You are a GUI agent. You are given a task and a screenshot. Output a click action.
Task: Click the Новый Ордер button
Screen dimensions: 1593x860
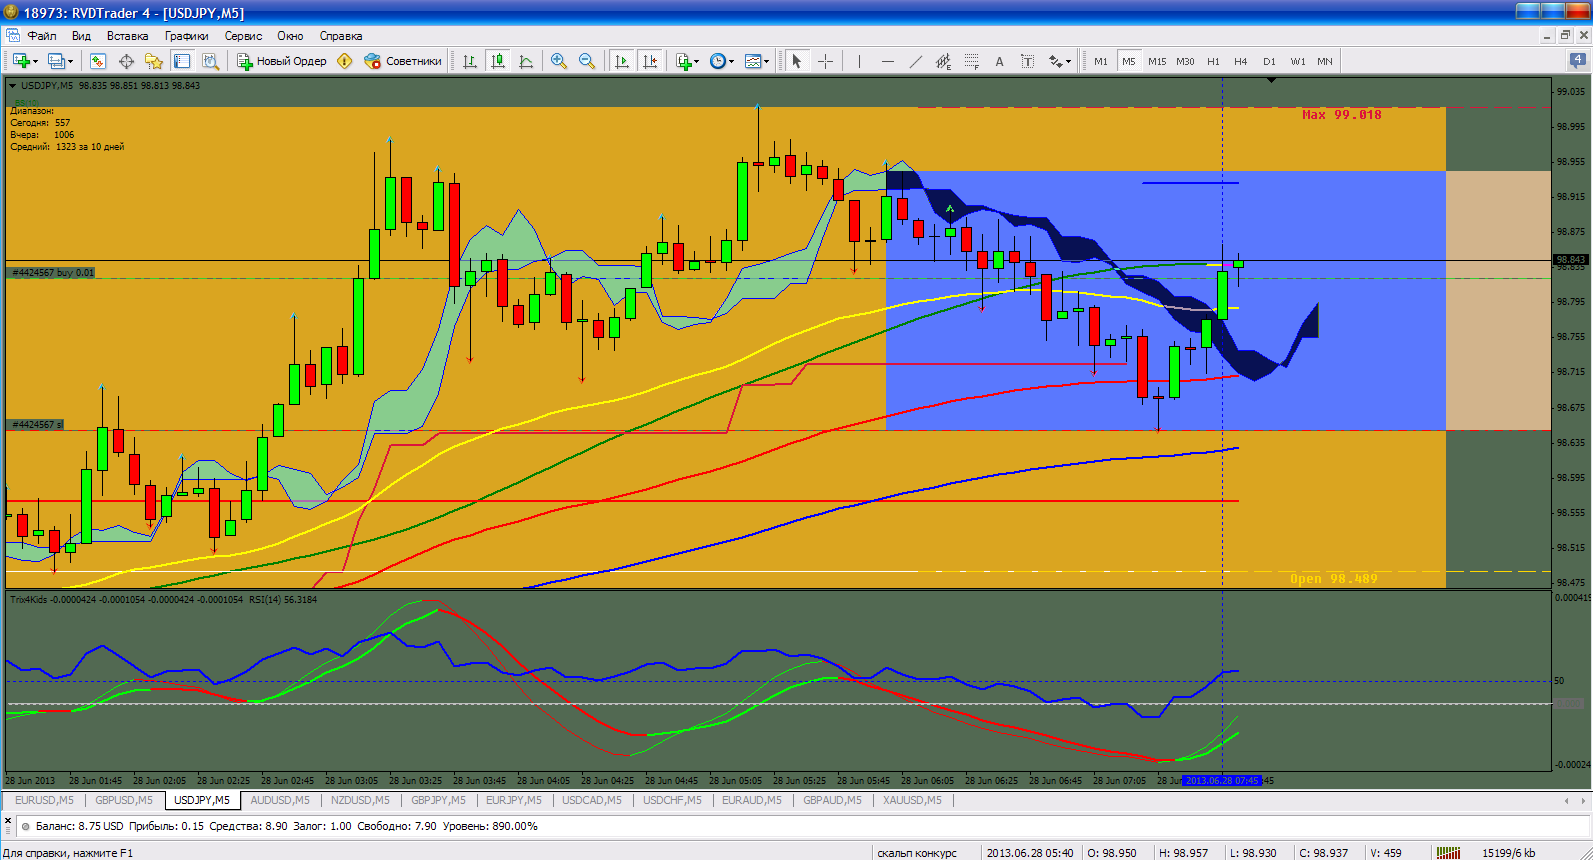tap(282, 61)
